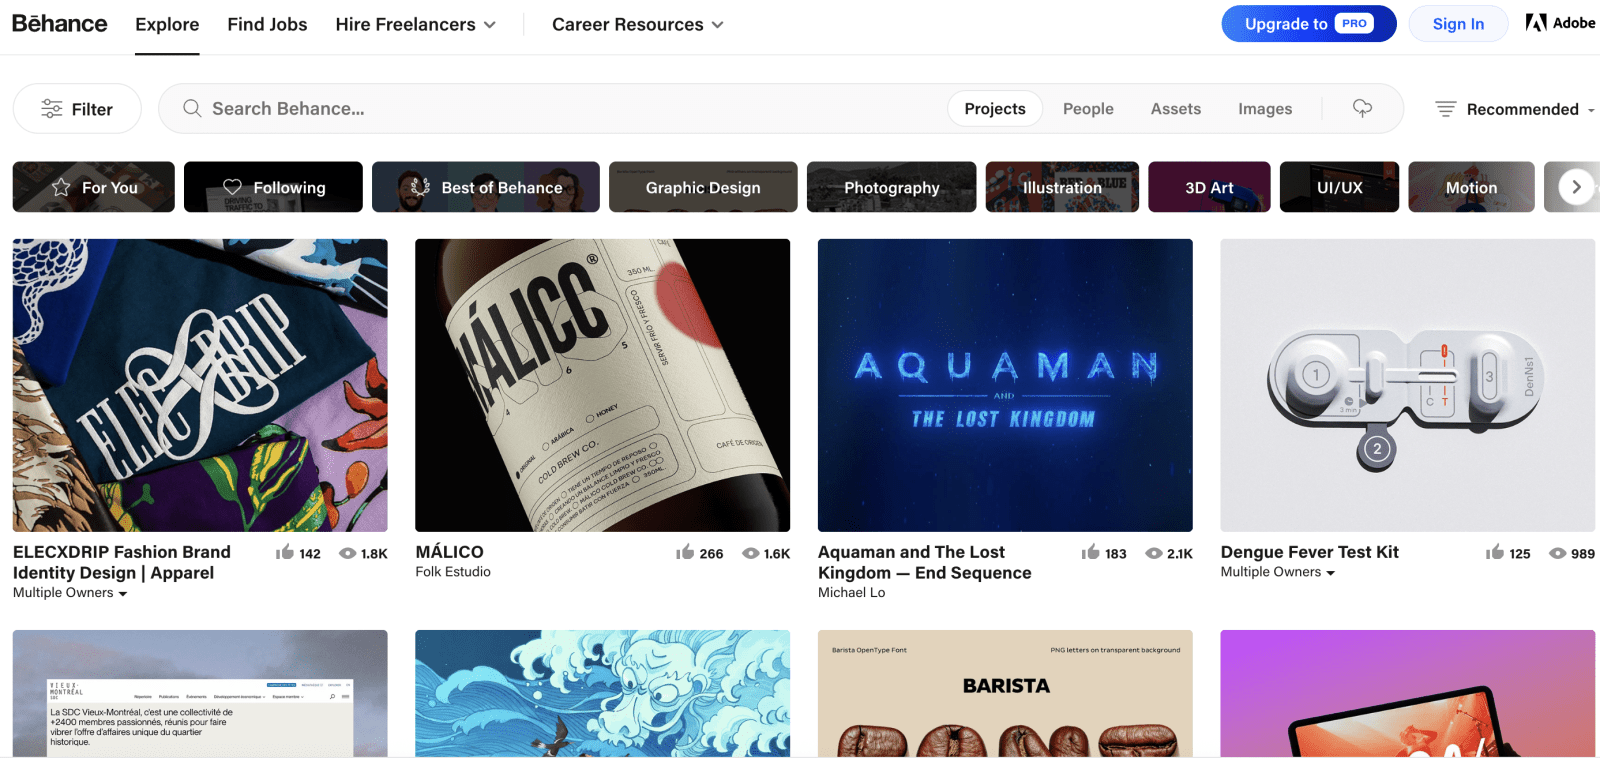Select the Following feed category

[273, 187]
